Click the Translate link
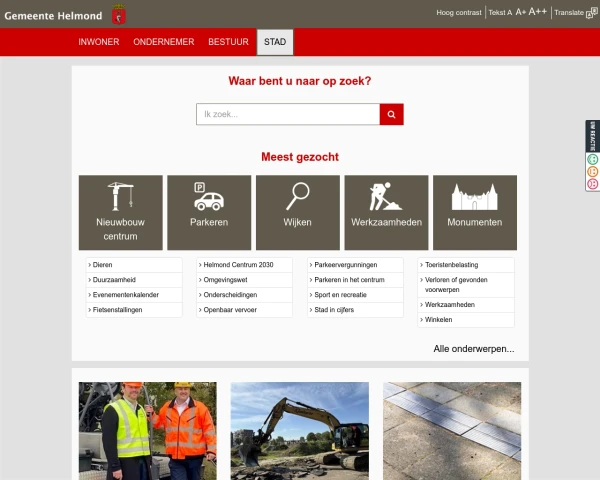 pos(569,13)
